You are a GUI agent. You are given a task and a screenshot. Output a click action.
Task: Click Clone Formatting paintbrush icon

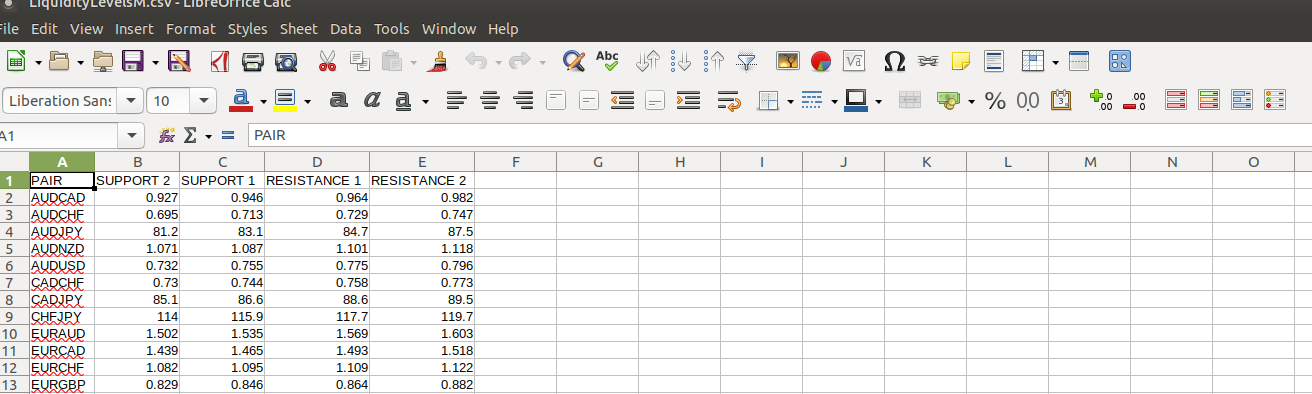[x=436, y=62]
